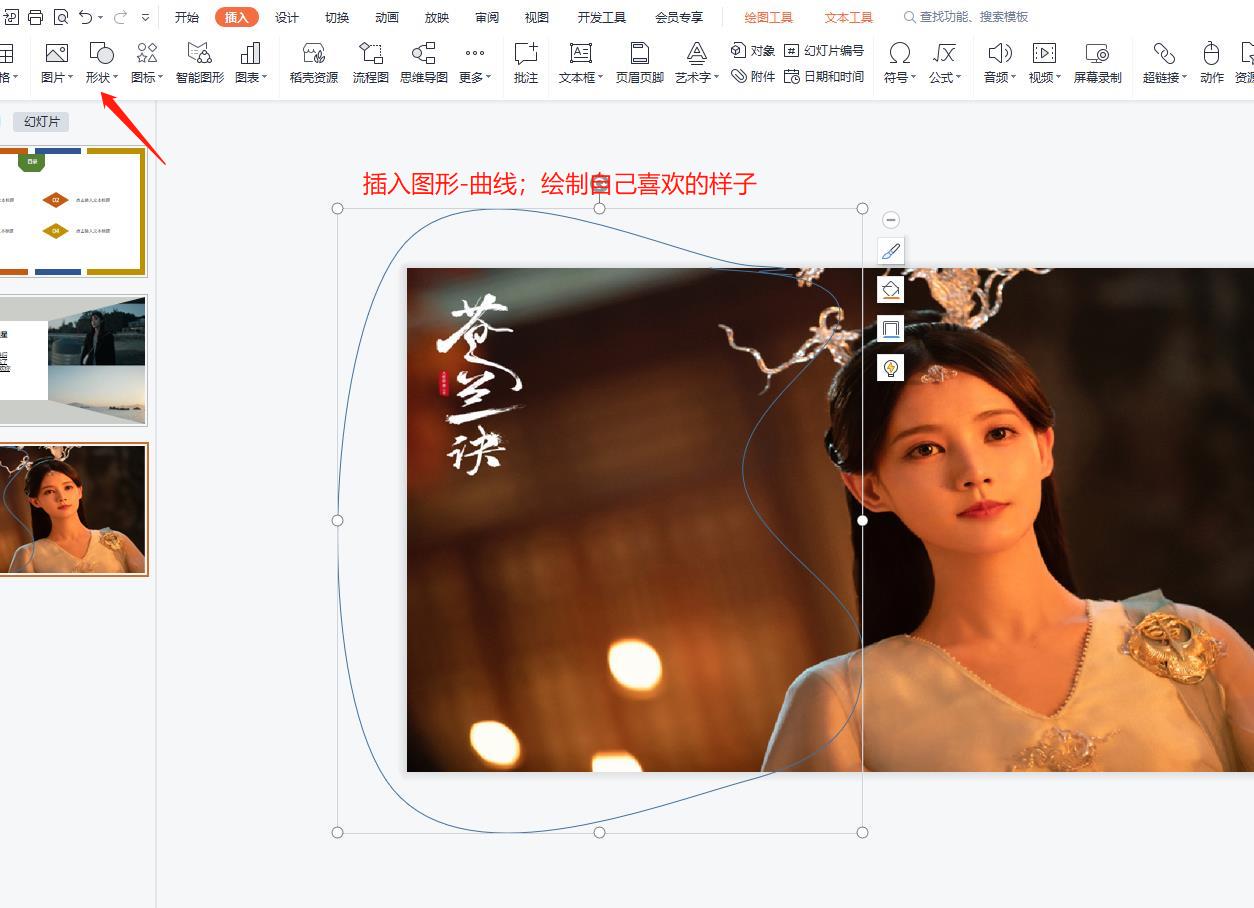Click the 超链接 hyperlink icon

click(1163, 54)
